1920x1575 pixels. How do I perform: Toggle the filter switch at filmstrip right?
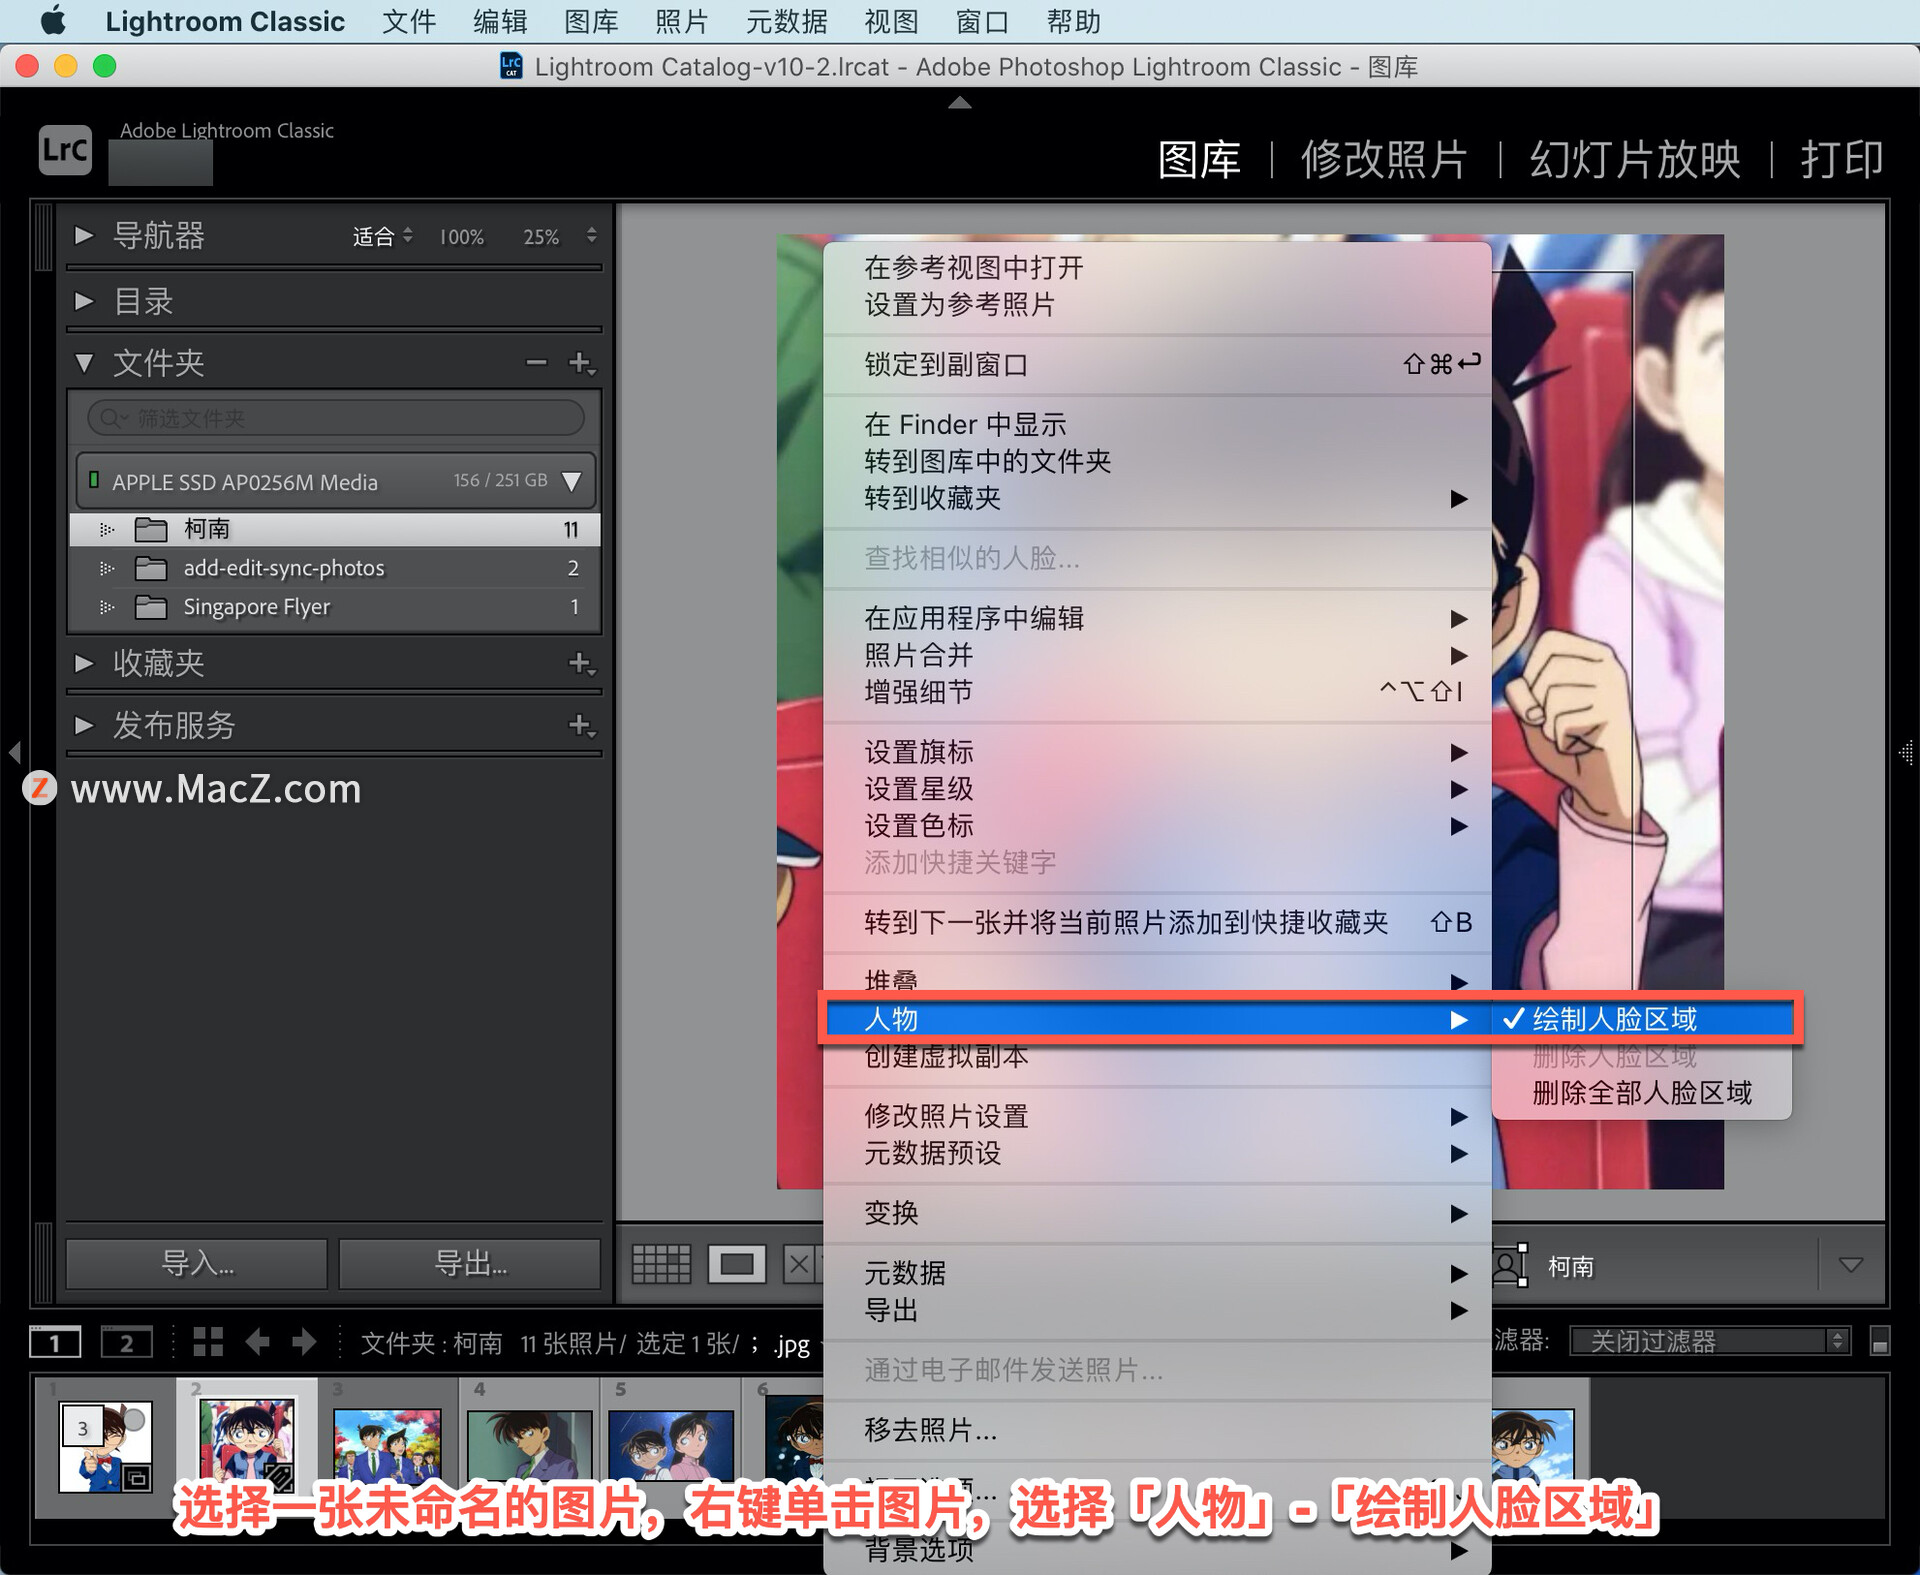tap(1879, 1341)
